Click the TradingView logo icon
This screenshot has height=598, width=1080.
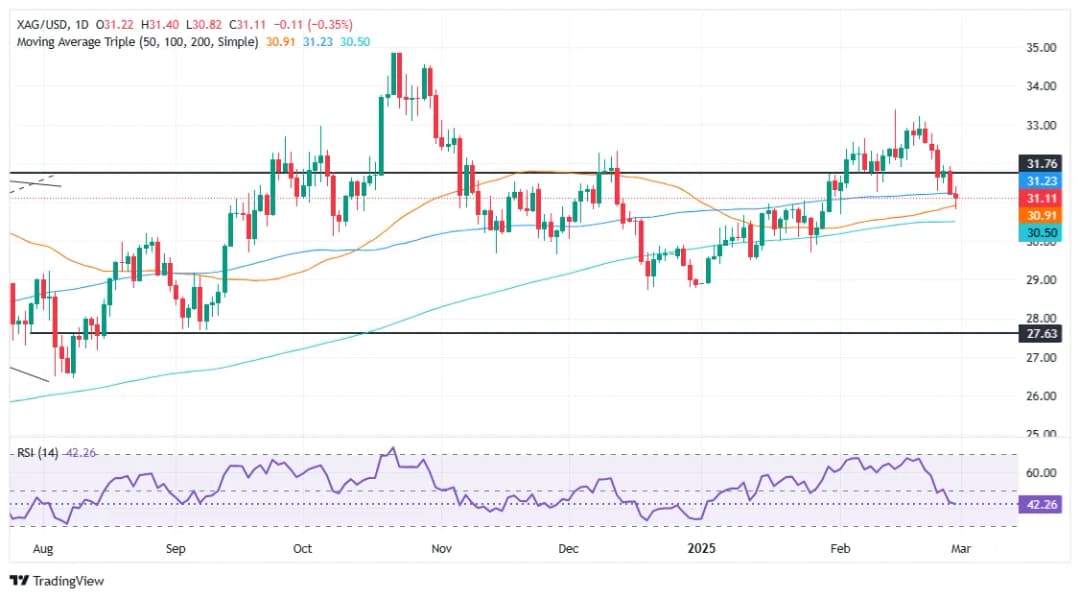(19, 580)
